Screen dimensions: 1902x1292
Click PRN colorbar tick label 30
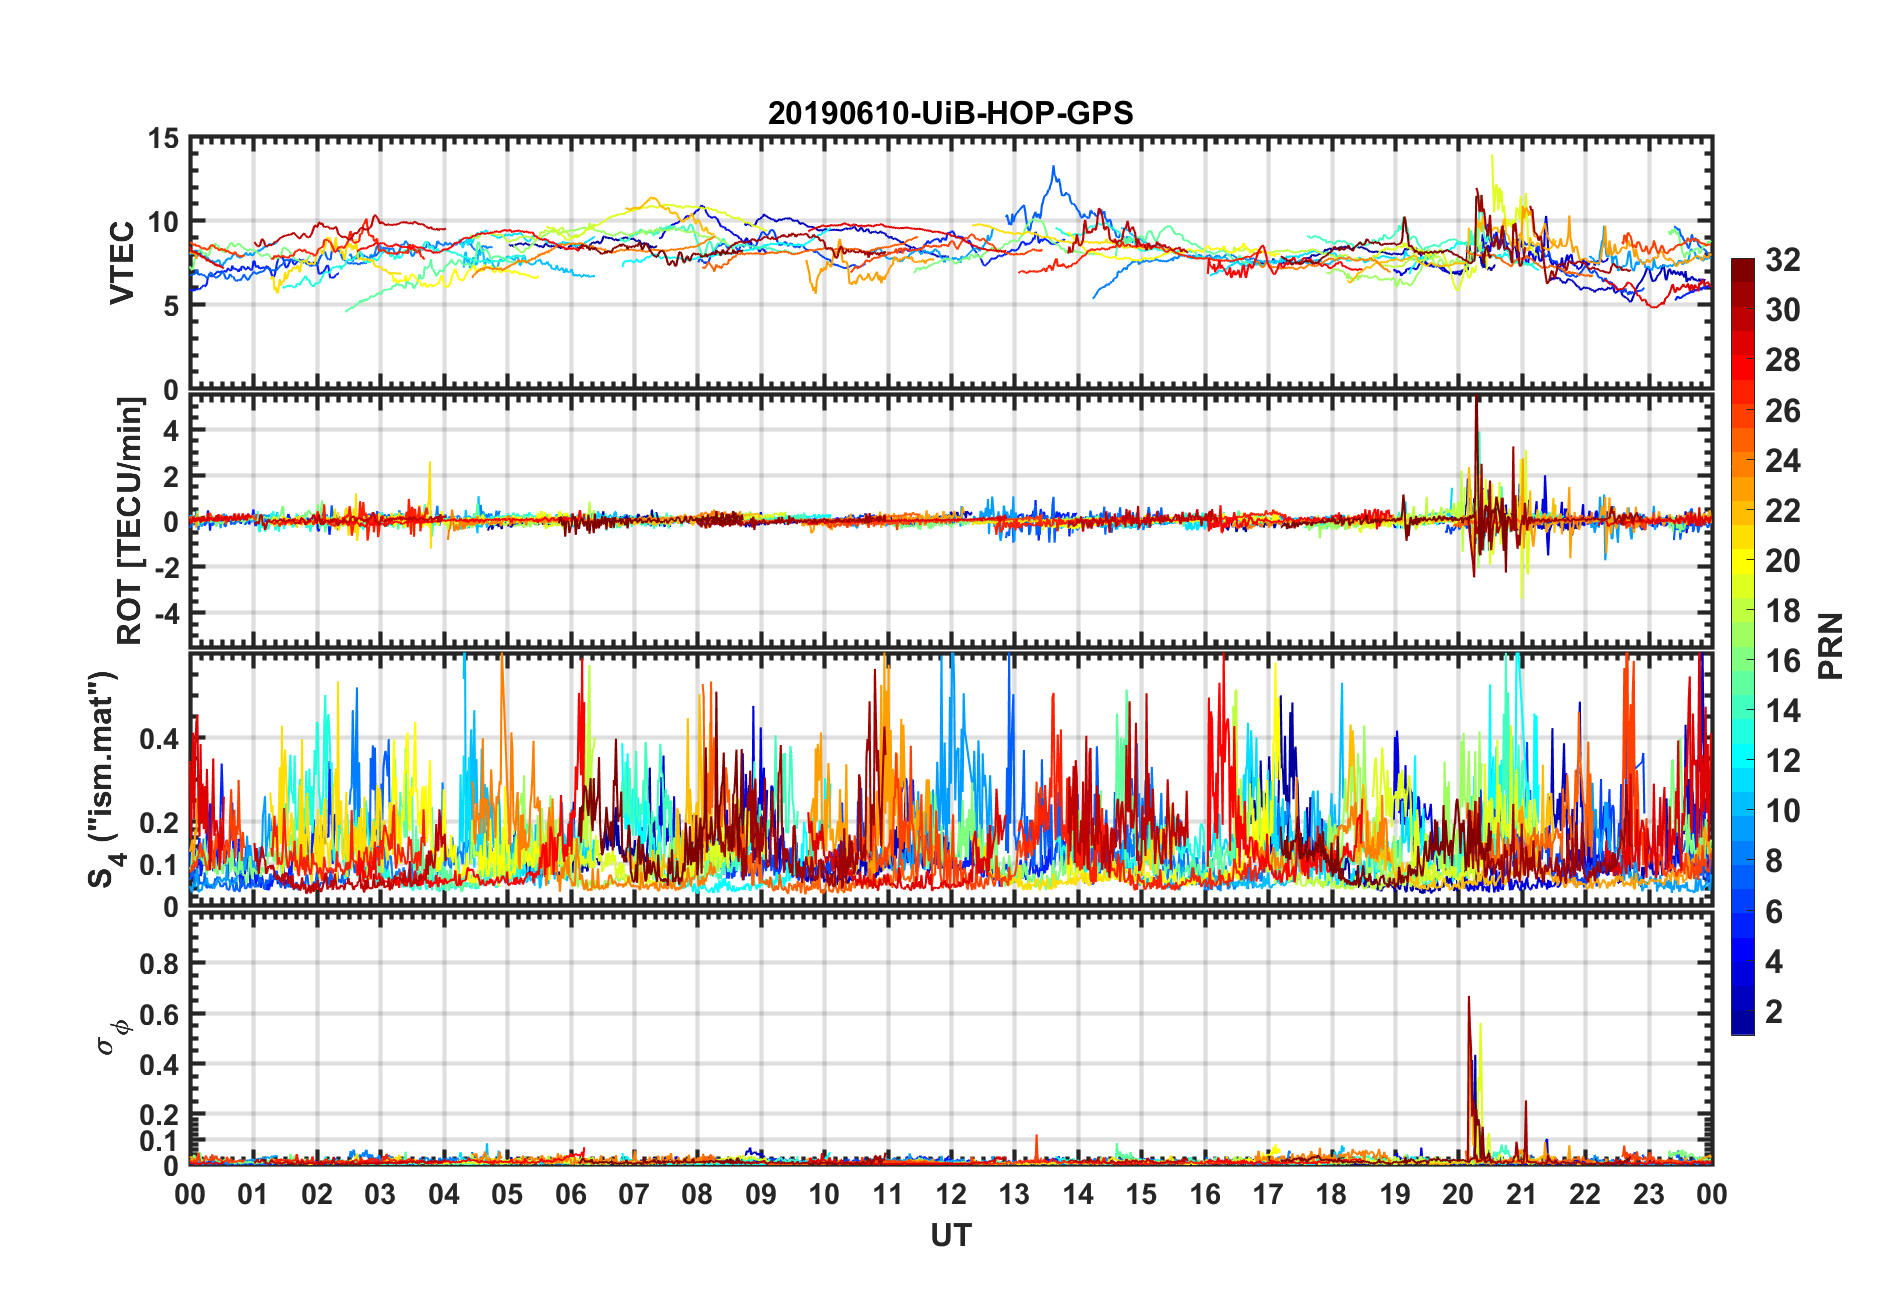pos(1783,310)
